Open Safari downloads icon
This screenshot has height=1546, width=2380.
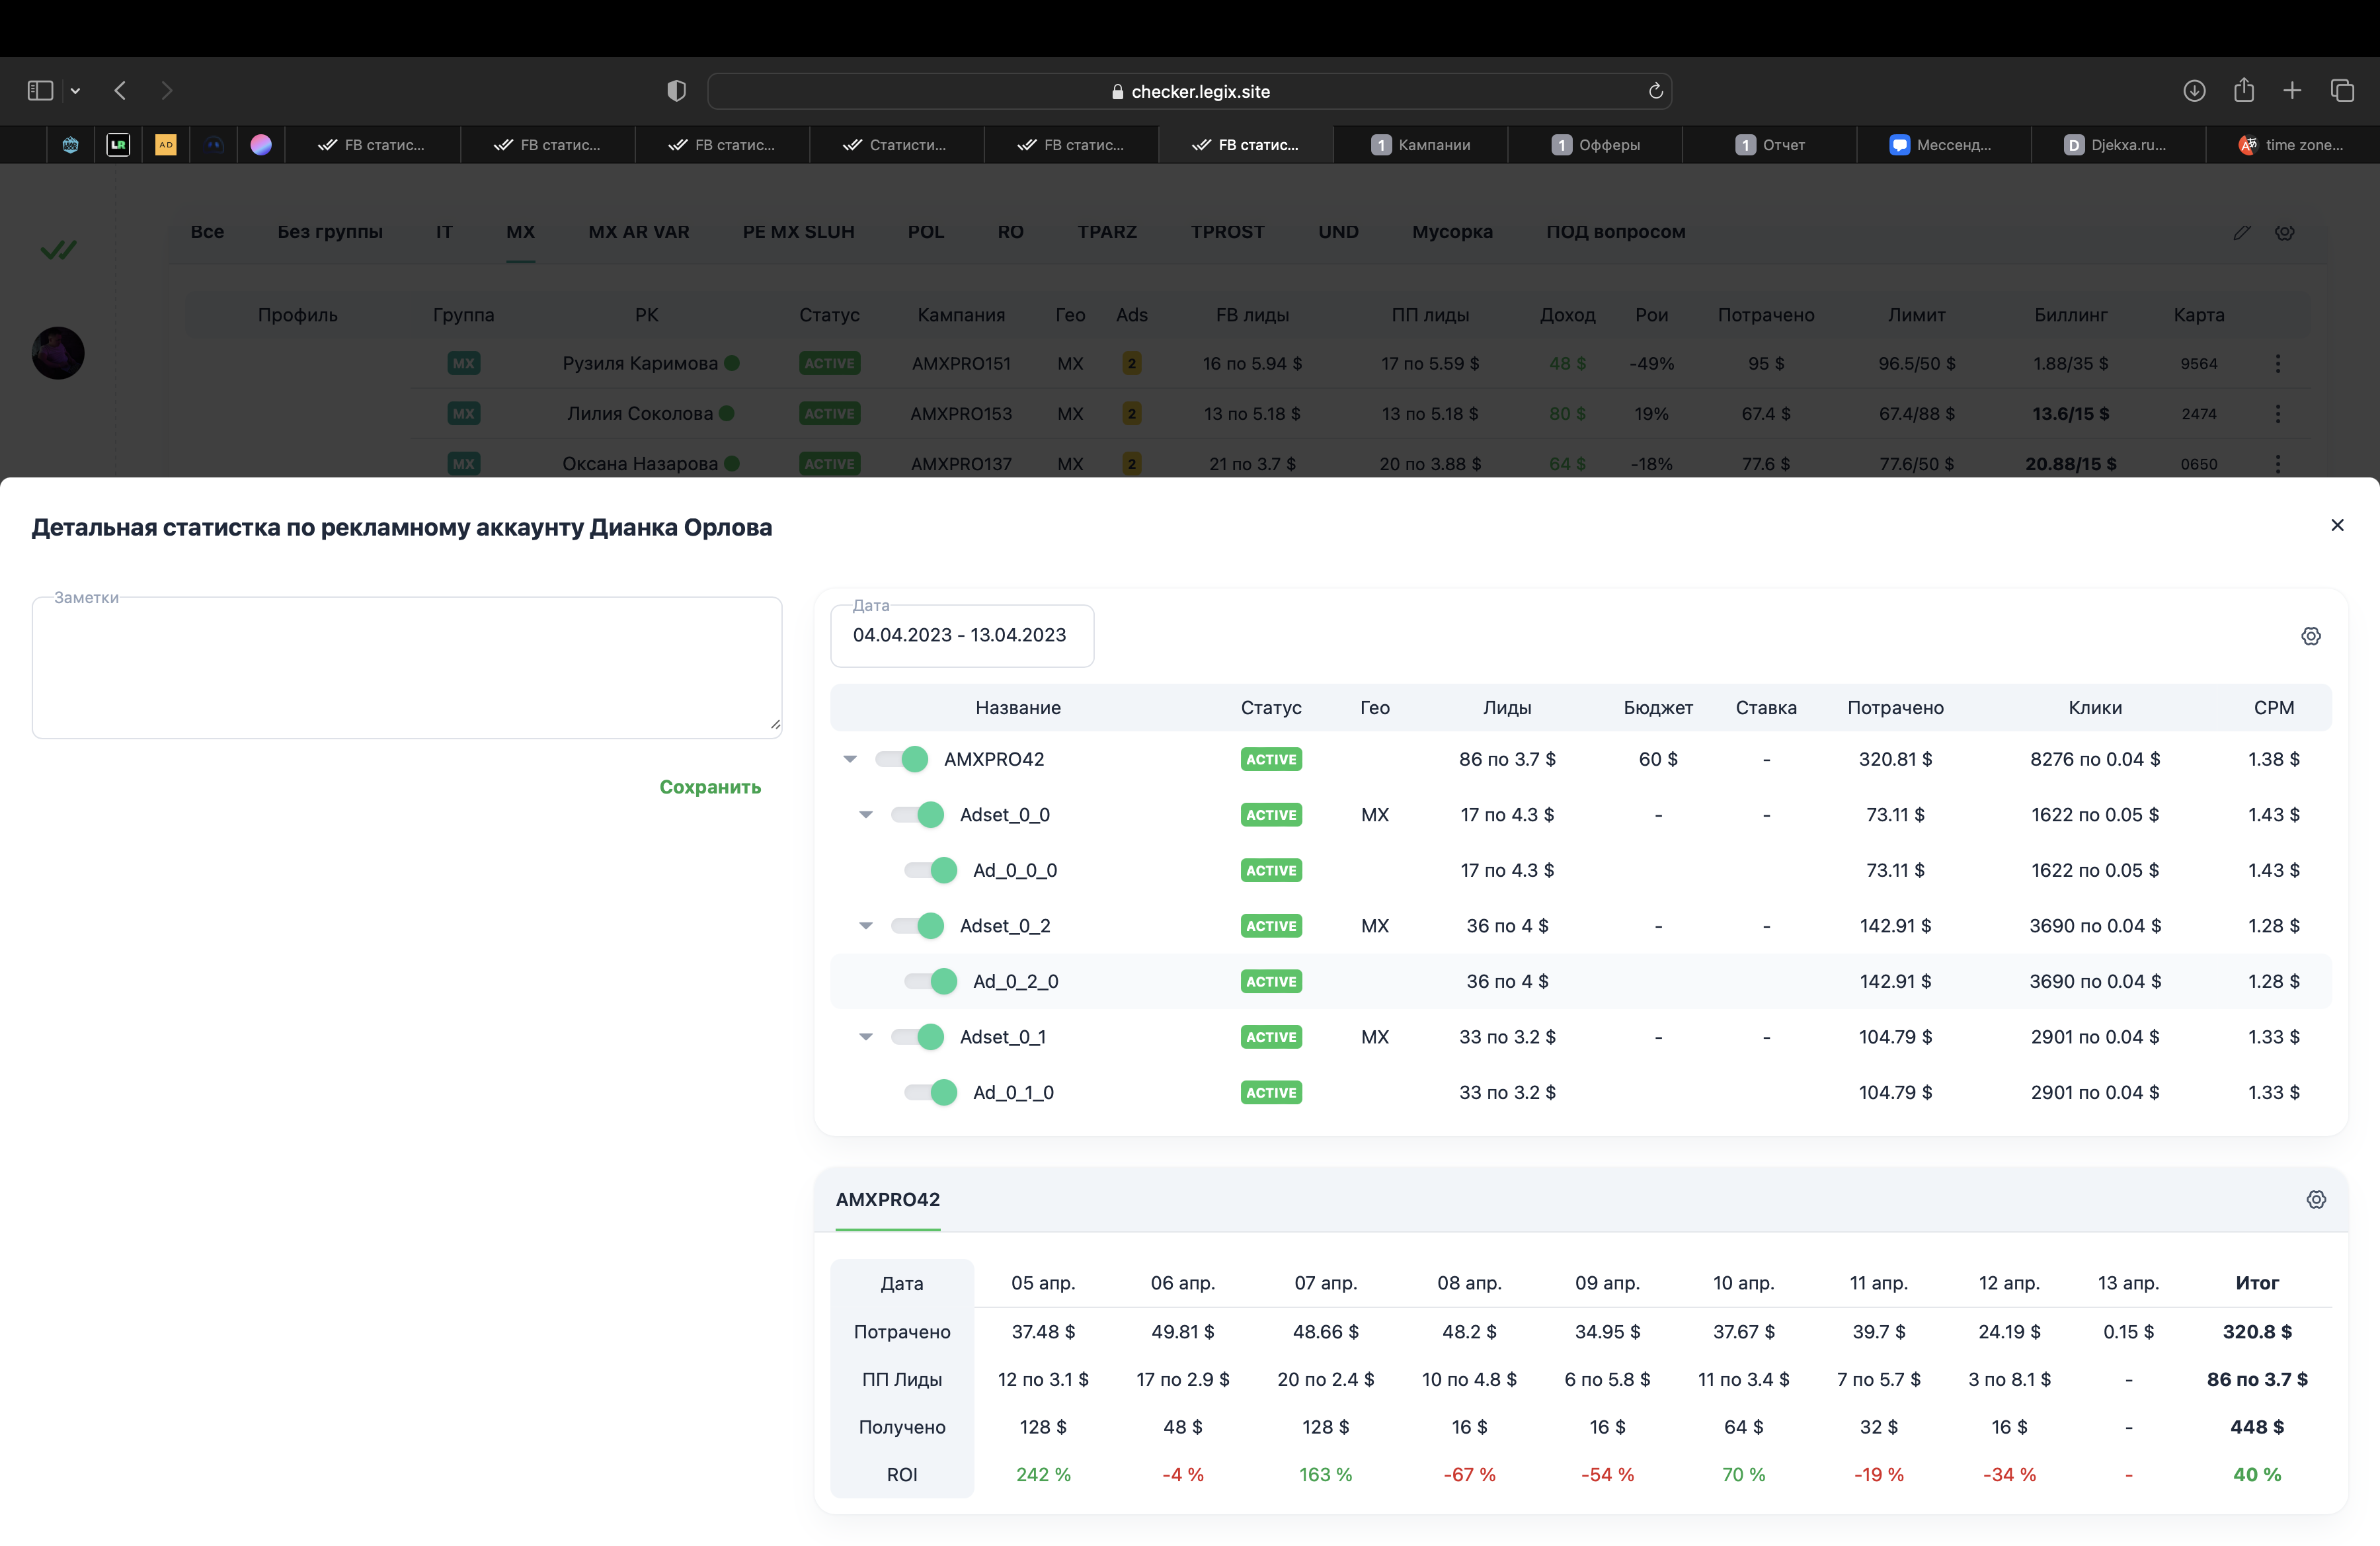click(2194, 91)
